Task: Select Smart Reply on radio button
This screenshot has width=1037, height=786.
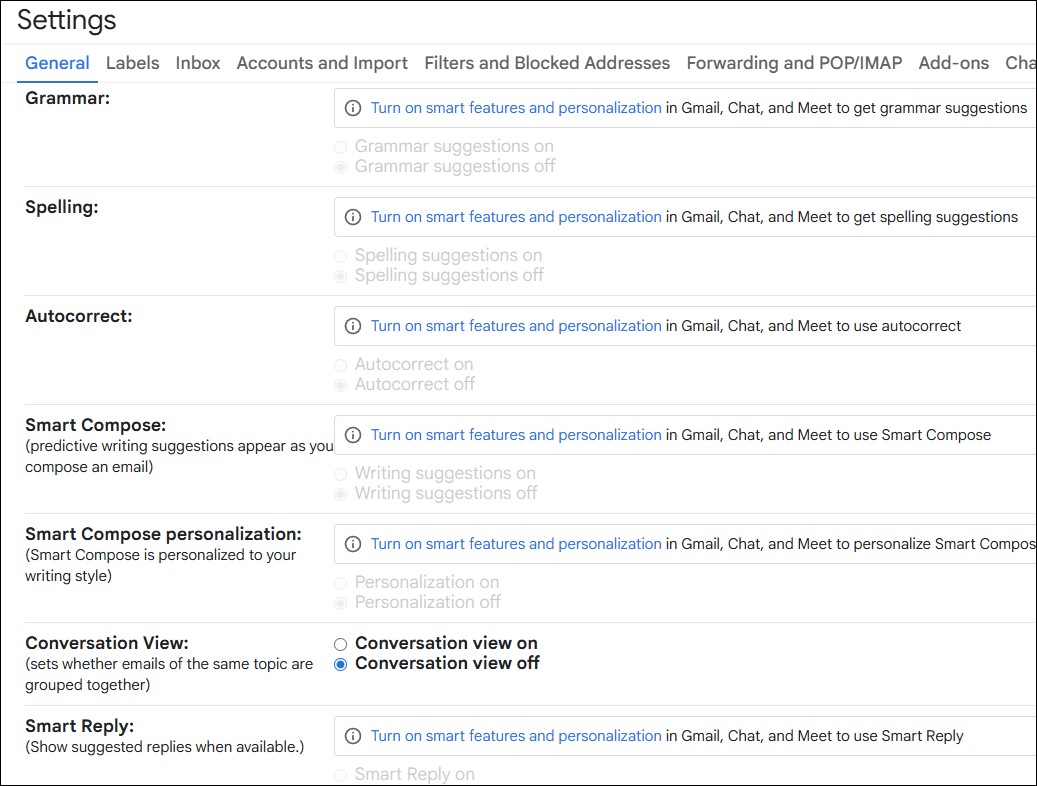Action: (341, 775)
